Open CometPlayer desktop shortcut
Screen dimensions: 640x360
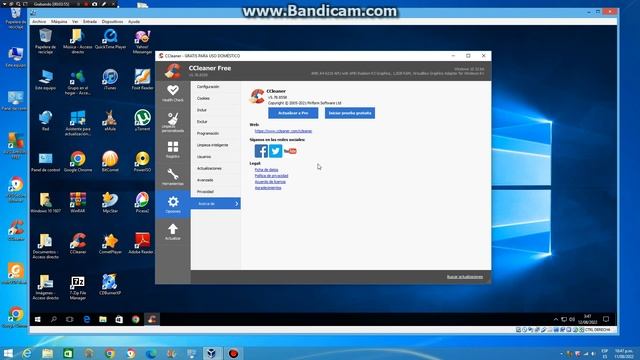(x=110, y=243)
